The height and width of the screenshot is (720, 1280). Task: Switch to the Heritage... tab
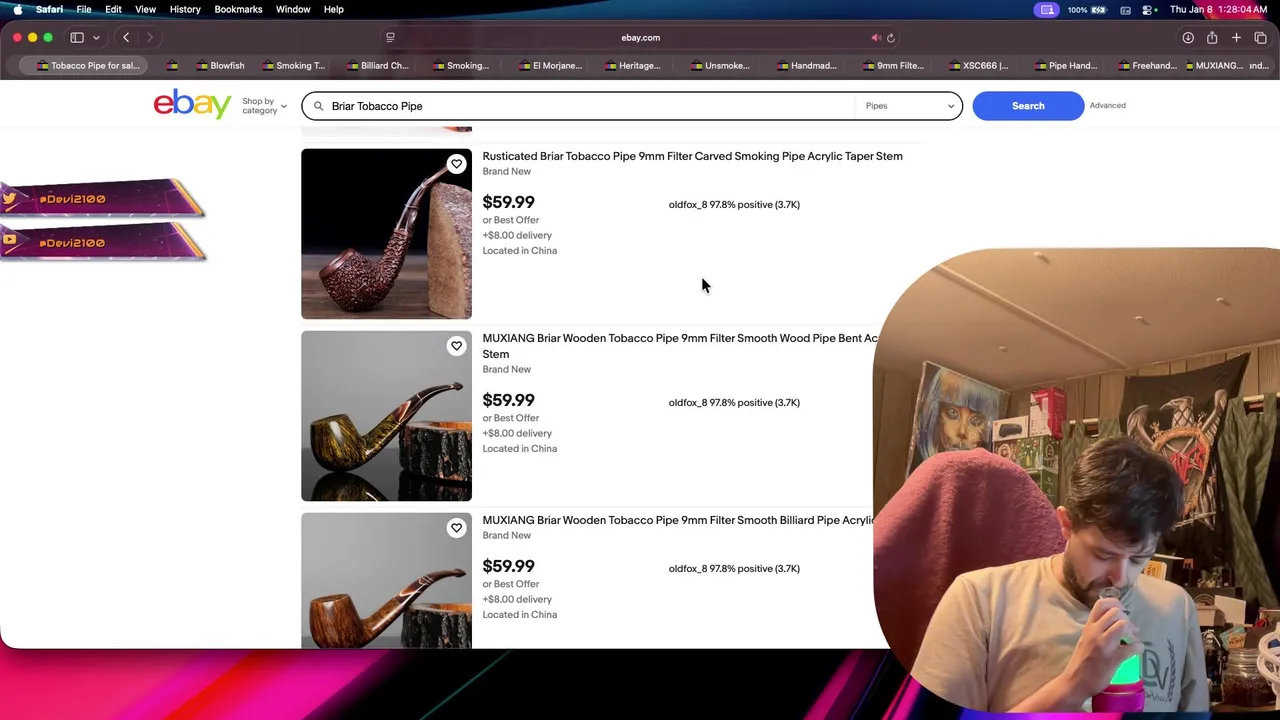(x=633, y=66)
